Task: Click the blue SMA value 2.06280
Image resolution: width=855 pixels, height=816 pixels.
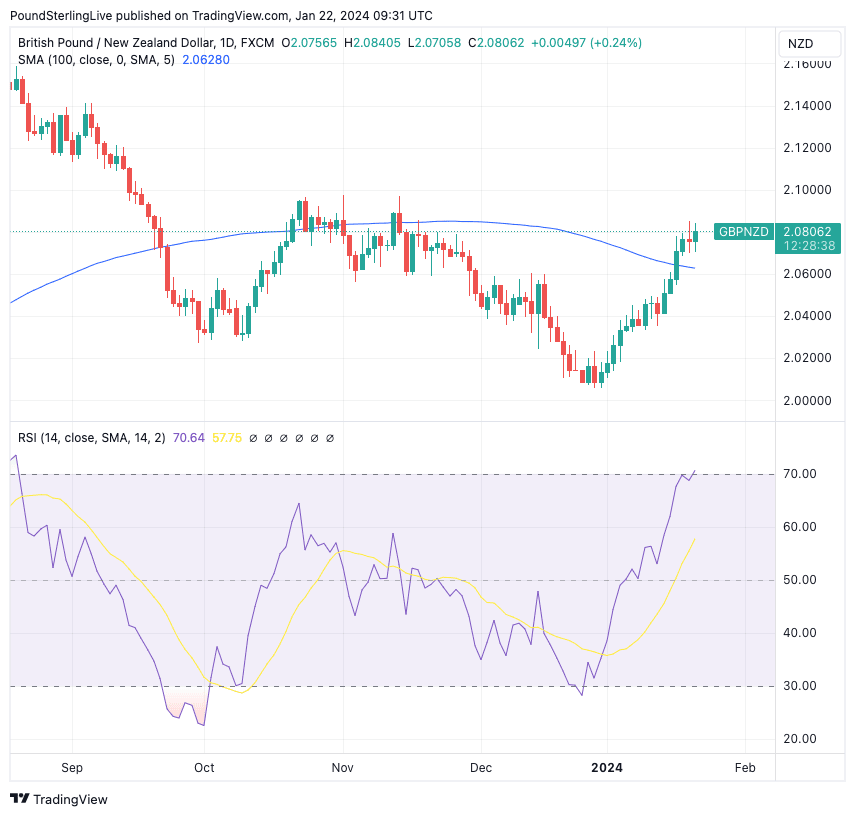Action: coord(208,60)
